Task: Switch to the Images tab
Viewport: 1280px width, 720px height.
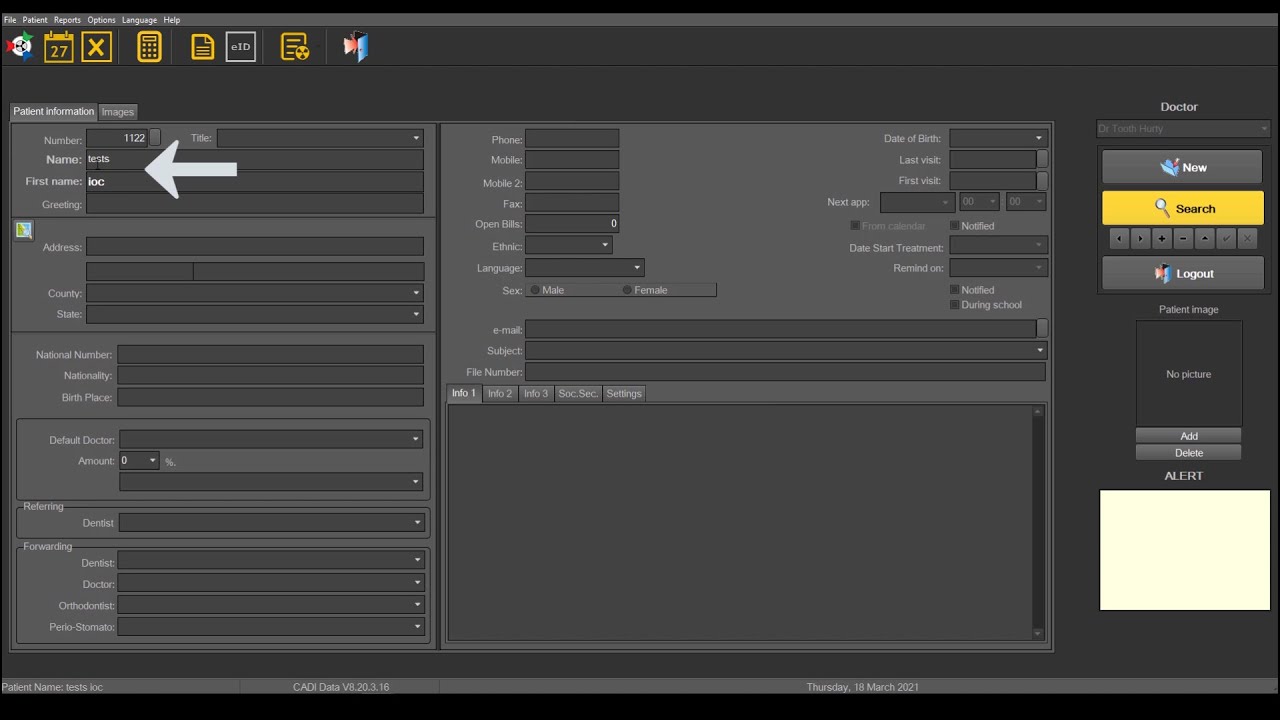Action: (x=117, y=112)
